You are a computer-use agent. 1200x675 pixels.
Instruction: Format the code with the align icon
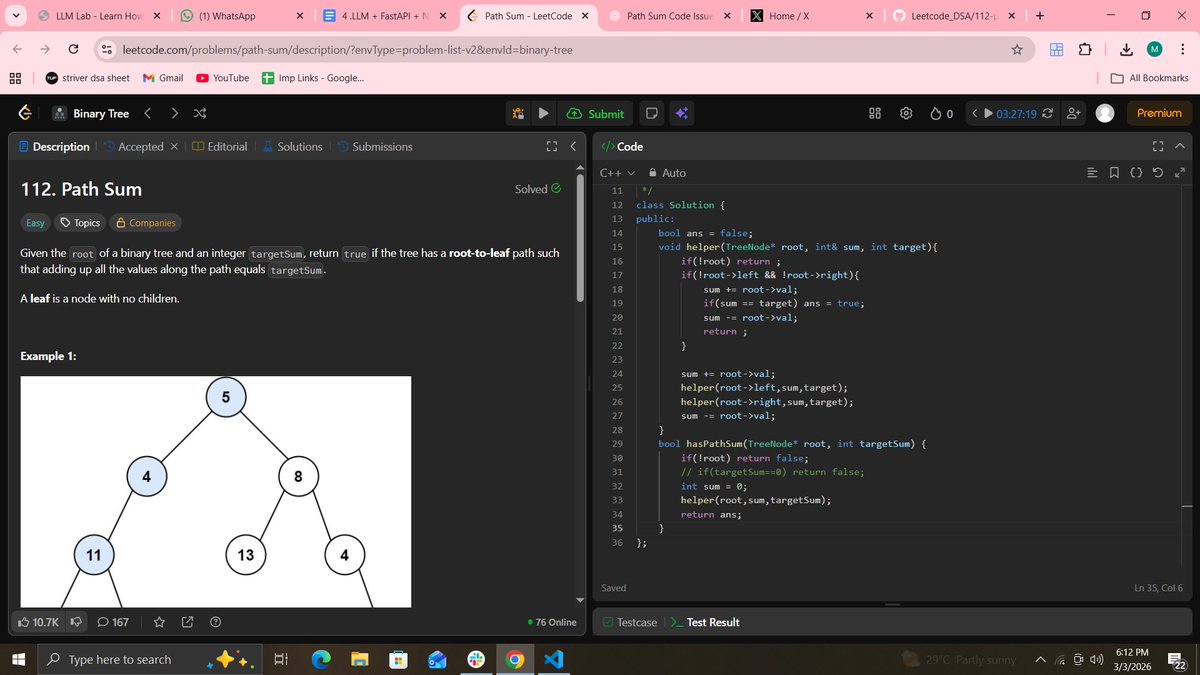point(1092,173)
